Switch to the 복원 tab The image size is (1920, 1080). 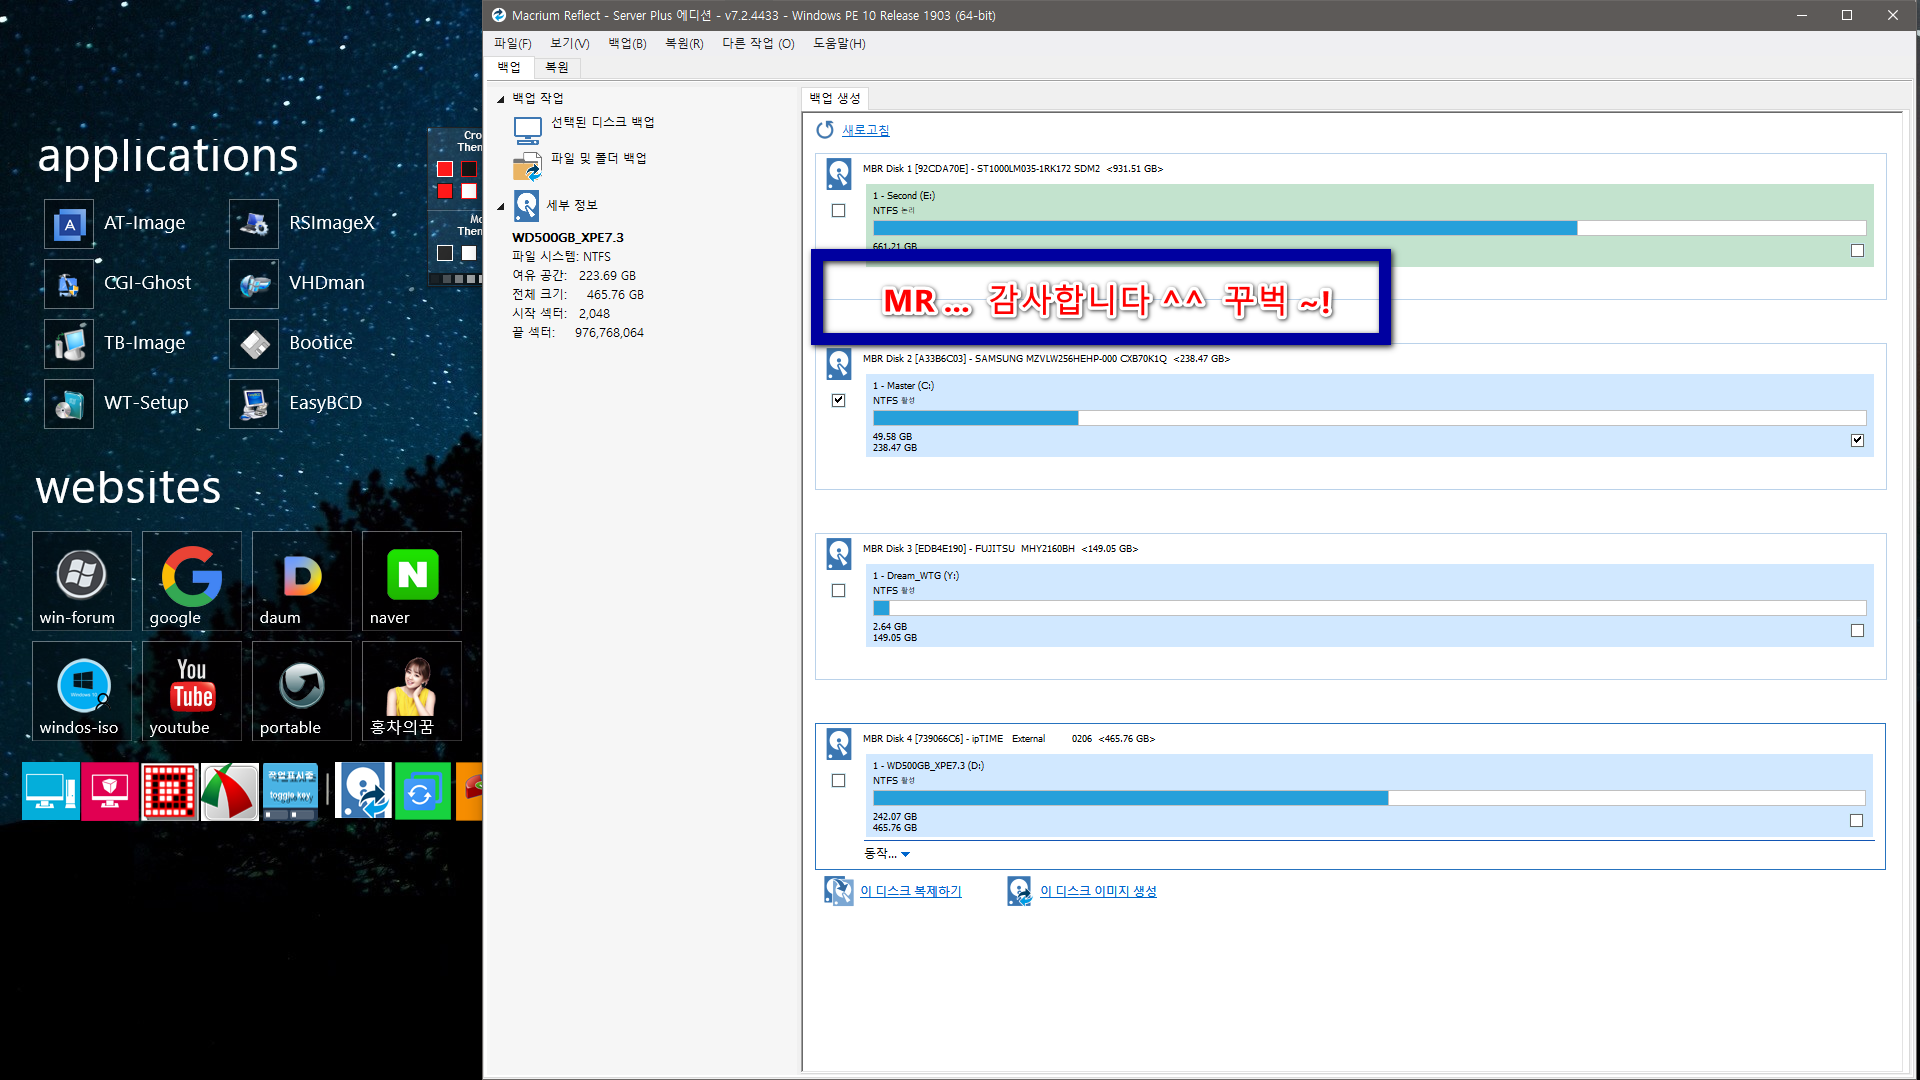(x=557, y=68)
